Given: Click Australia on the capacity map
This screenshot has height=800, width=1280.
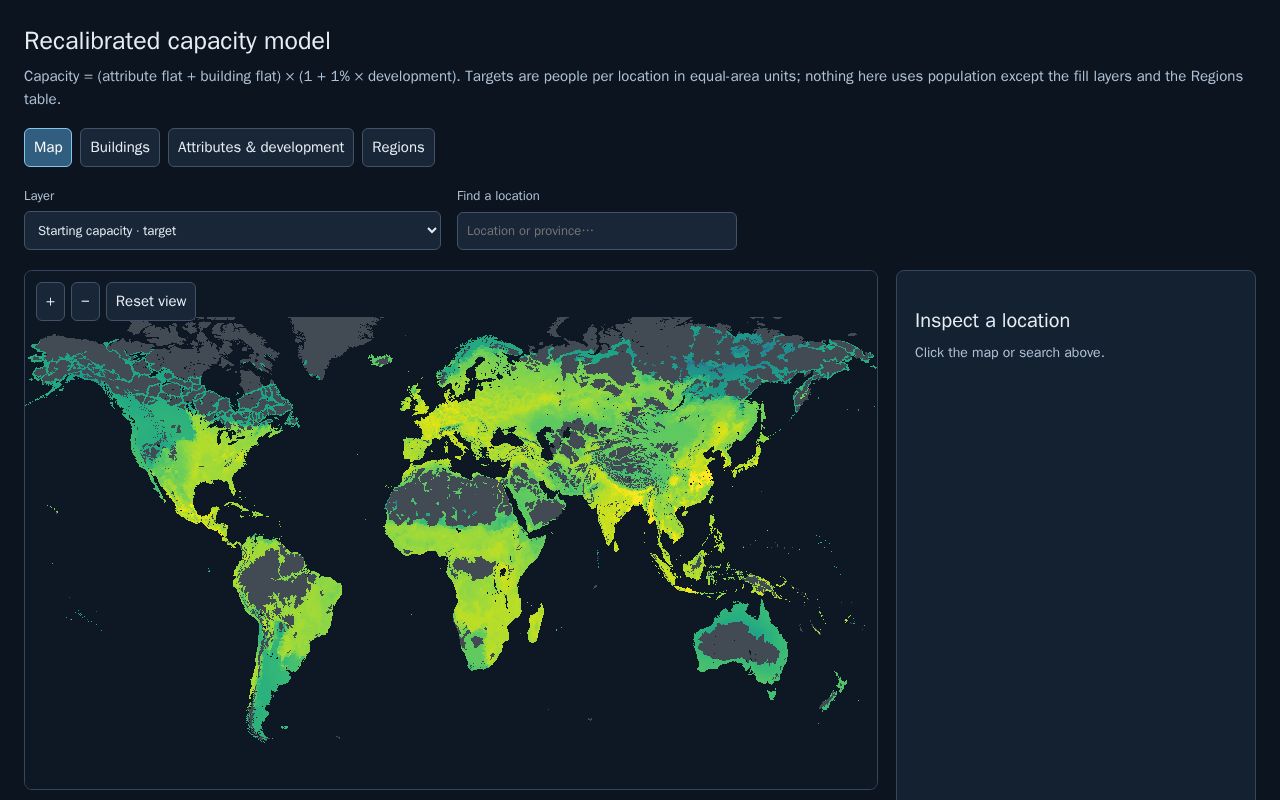Looking at the screenshot, I should click(x=740, y=642).
